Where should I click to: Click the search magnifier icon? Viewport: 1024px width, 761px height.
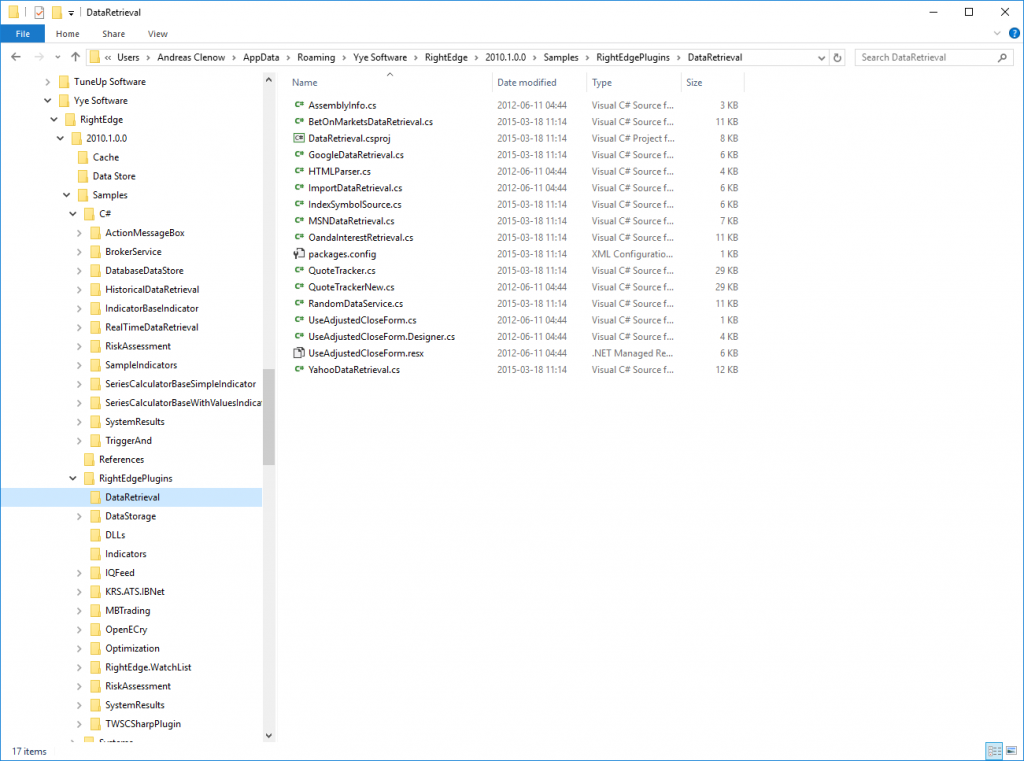pos(1002,57)
